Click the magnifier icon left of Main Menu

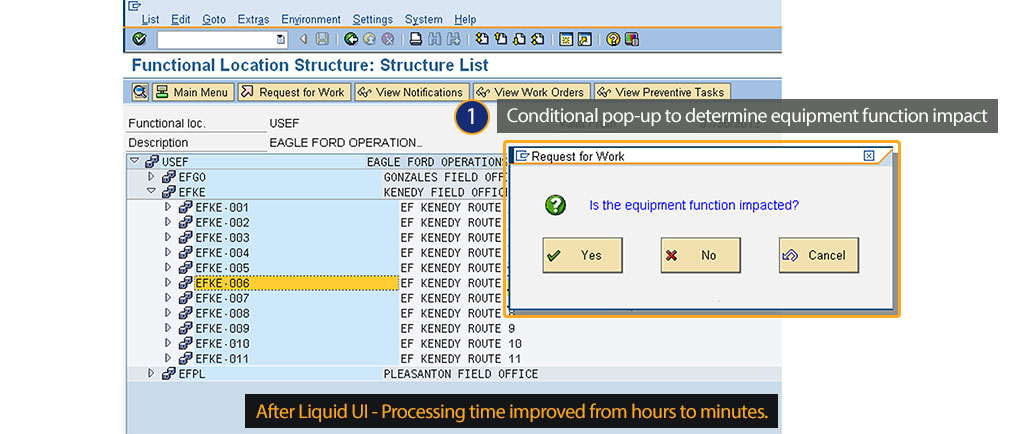coord(140,92)
